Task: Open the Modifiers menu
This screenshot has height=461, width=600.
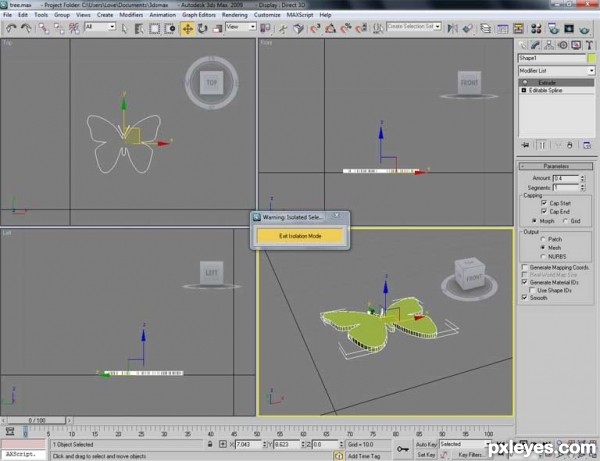Action: [131, 15]
